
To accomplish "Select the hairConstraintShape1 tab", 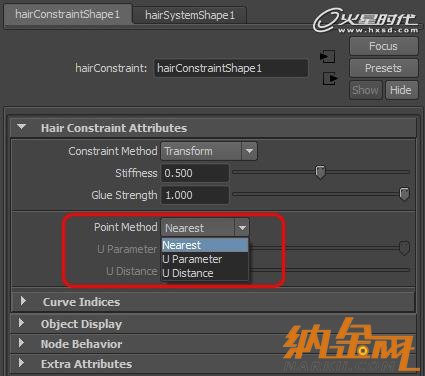I will click(68, 14).
